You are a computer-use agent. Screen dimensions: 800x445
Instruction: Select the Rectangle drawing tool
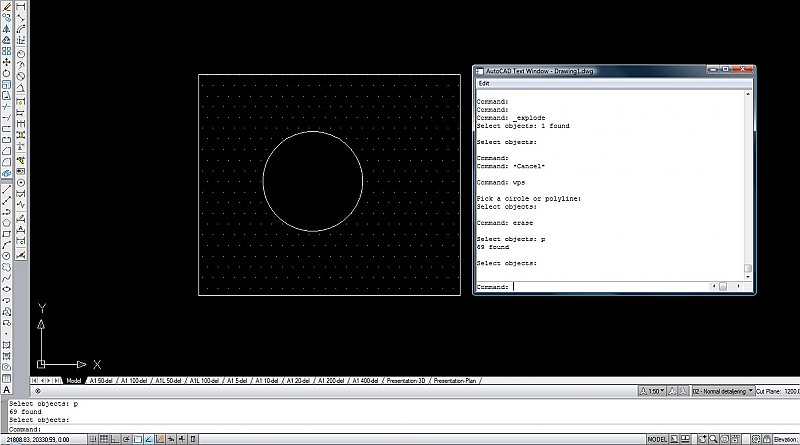pyautogui.click(x=7, y=234)
